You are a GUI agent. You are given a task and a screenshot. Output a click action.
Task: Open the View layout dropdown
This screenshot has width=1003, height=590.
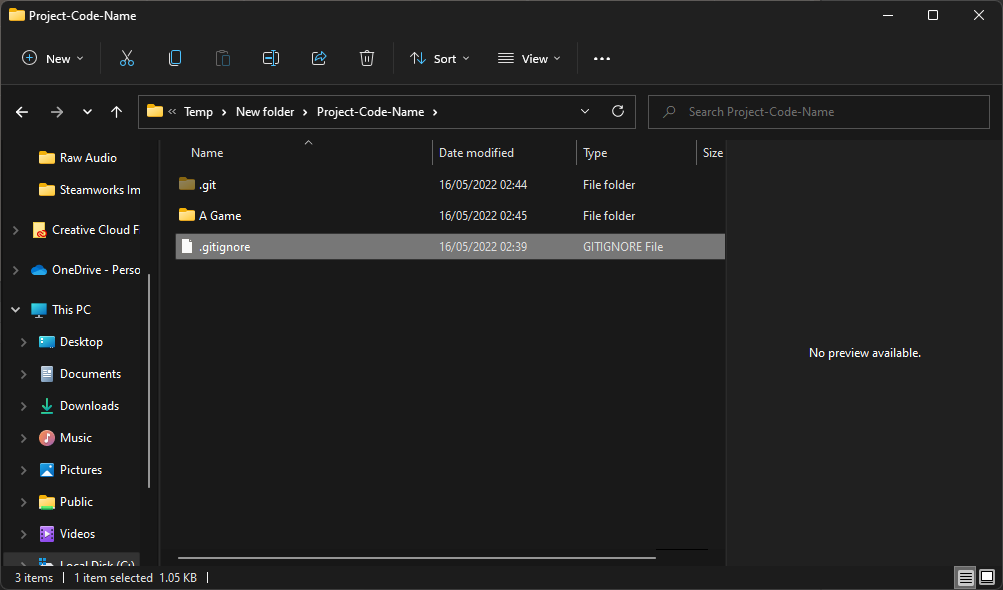point(529,58)
